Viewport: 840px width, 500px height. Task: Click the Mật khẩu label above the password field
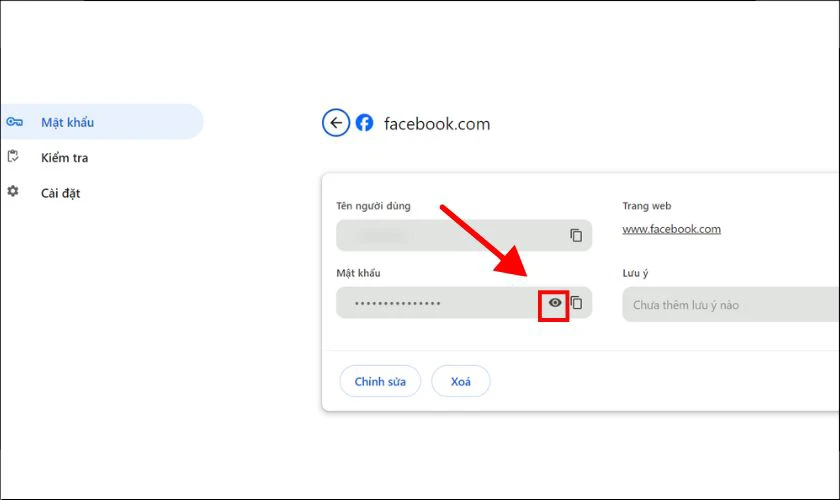coord(358,273)
